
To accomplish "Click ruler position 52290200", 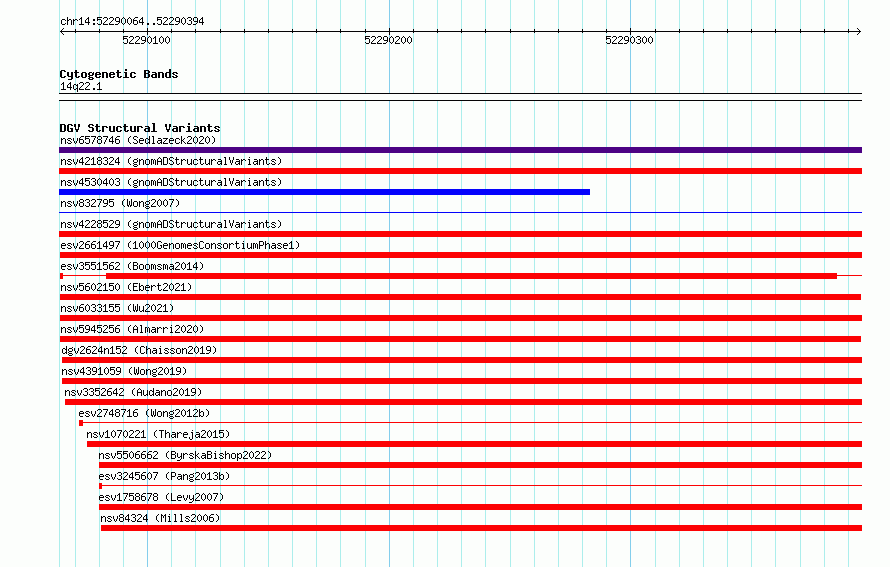I will [x=388, y=40].
